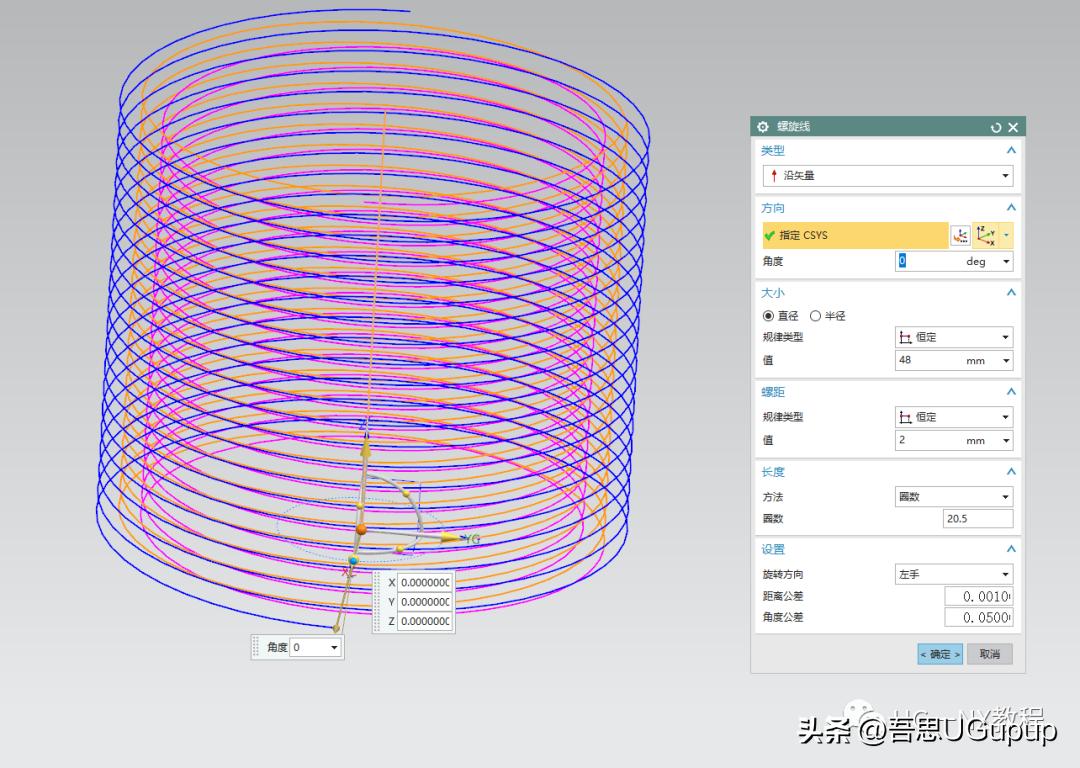Click the orange origin sphere handle in the graphics area
This screenshot has height=768, width=1080.
click(361, 529)
